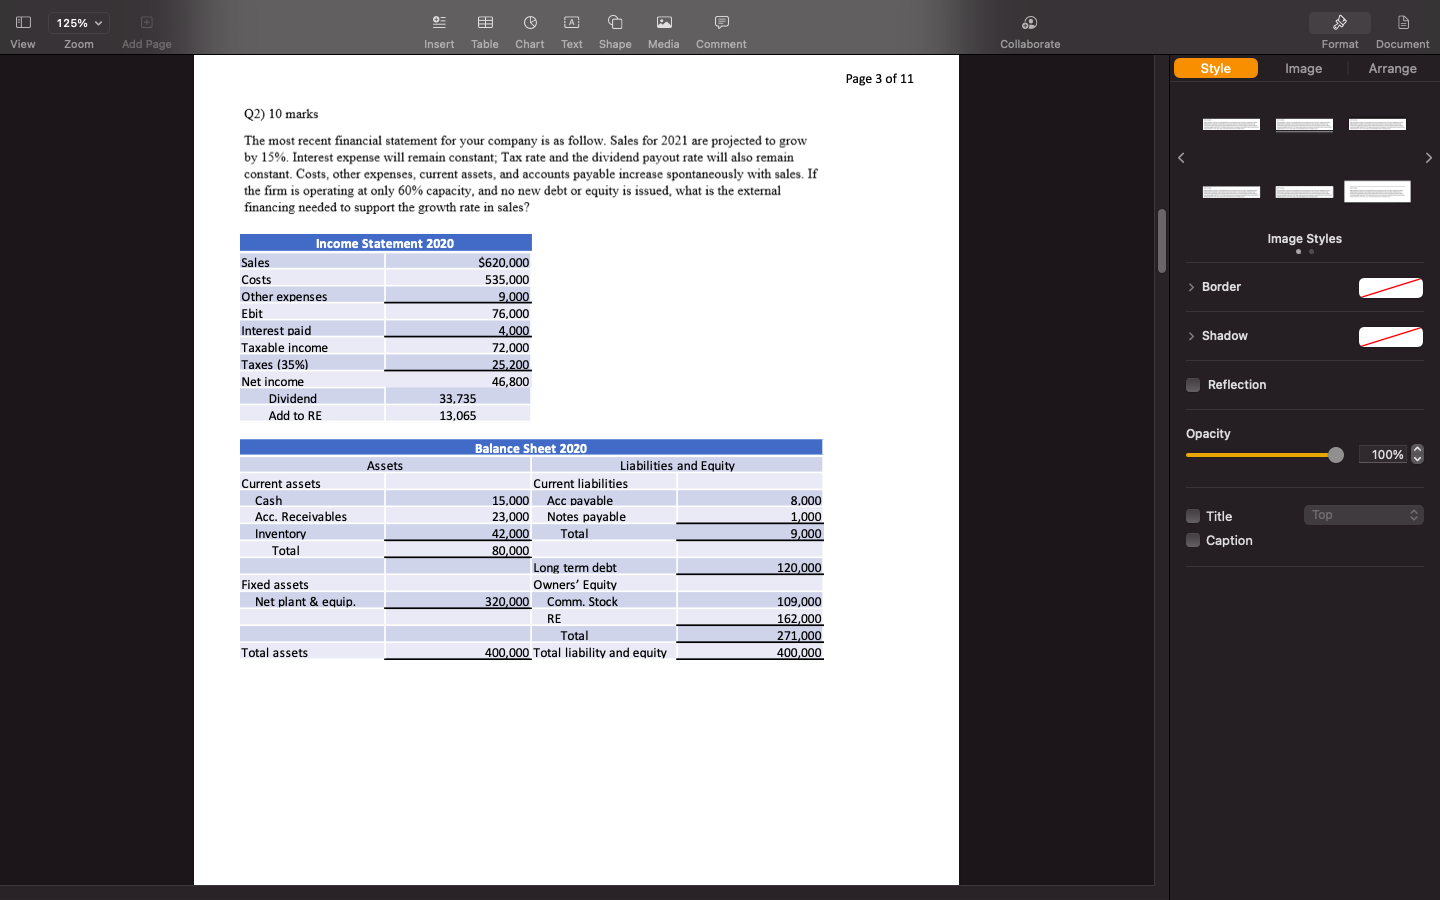
Task: Click the "Net plant & equip." label
Action: (305, 602)
